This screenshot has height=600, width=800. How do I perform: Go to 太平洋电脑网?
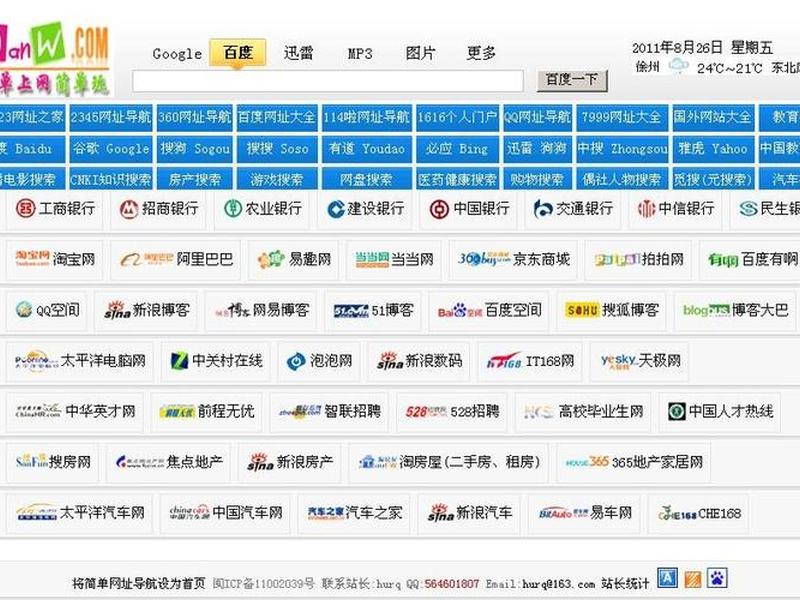point(80,361)
